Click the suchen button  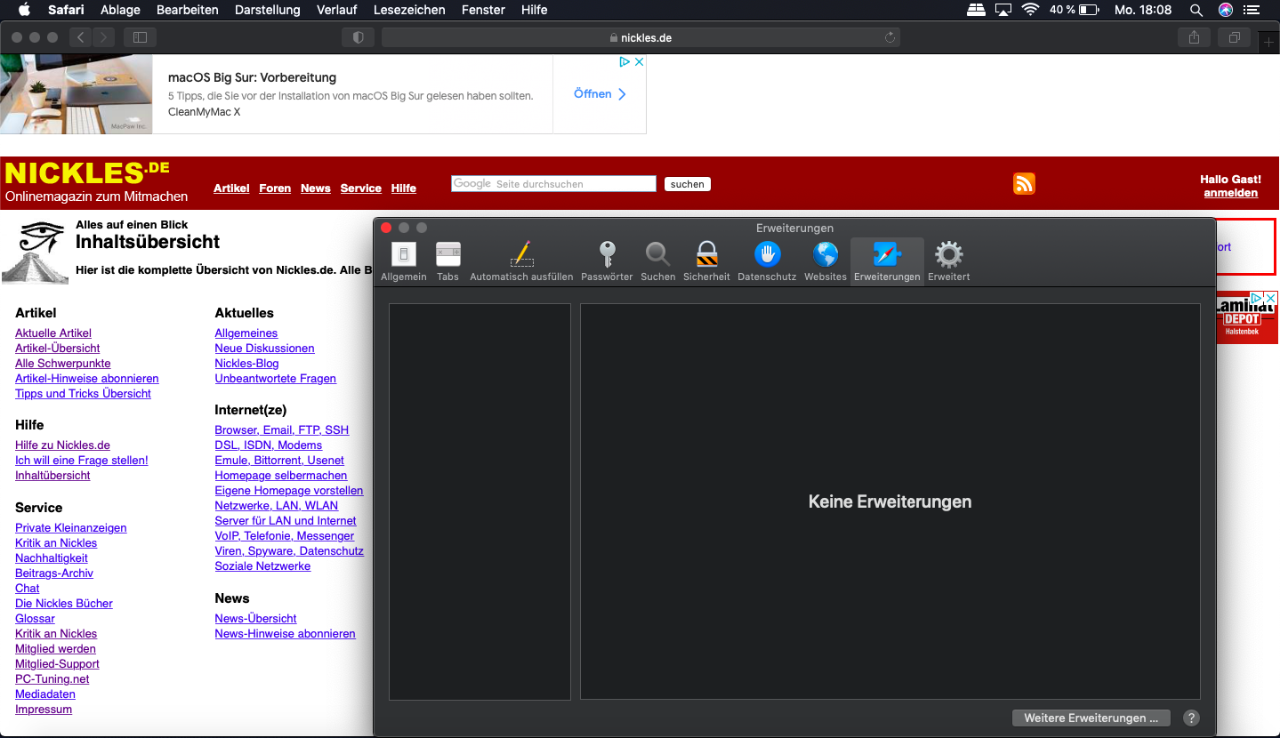687,184
